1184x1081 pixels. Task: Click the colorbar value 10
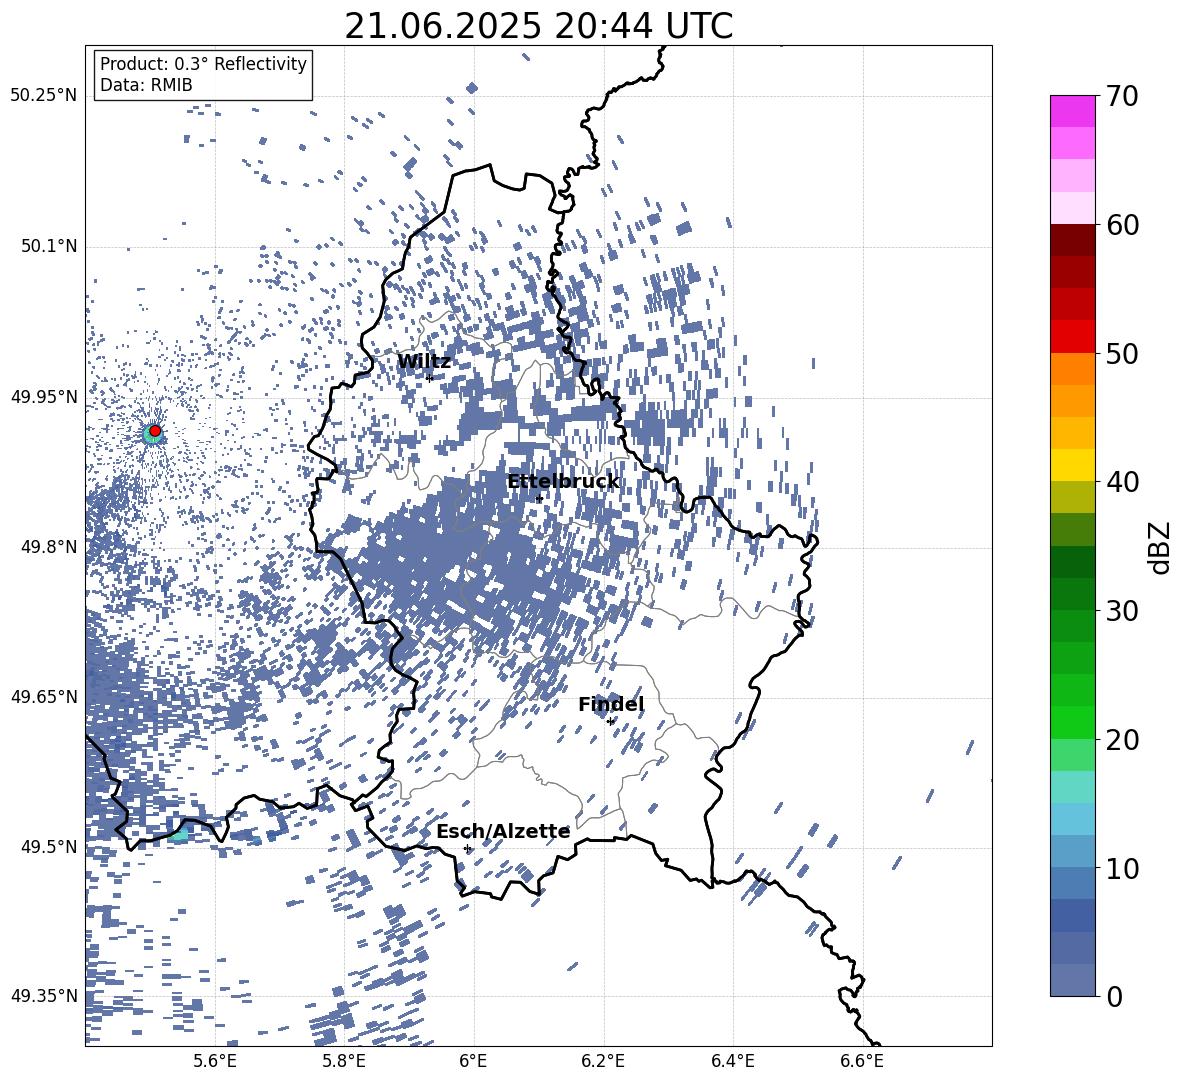(1122, 868)
